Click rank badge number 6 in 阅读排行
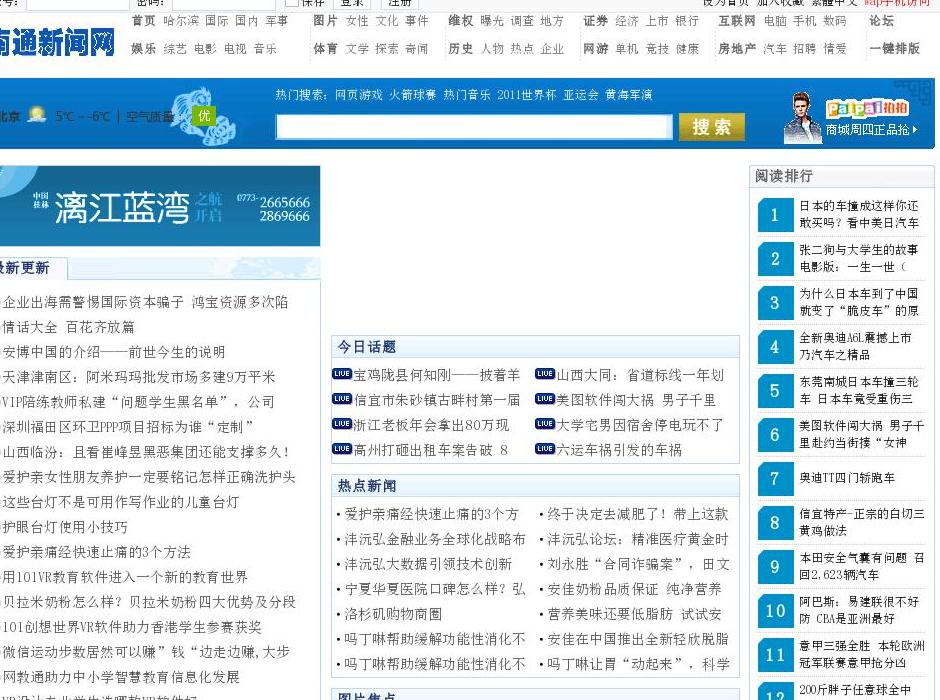 775,435
